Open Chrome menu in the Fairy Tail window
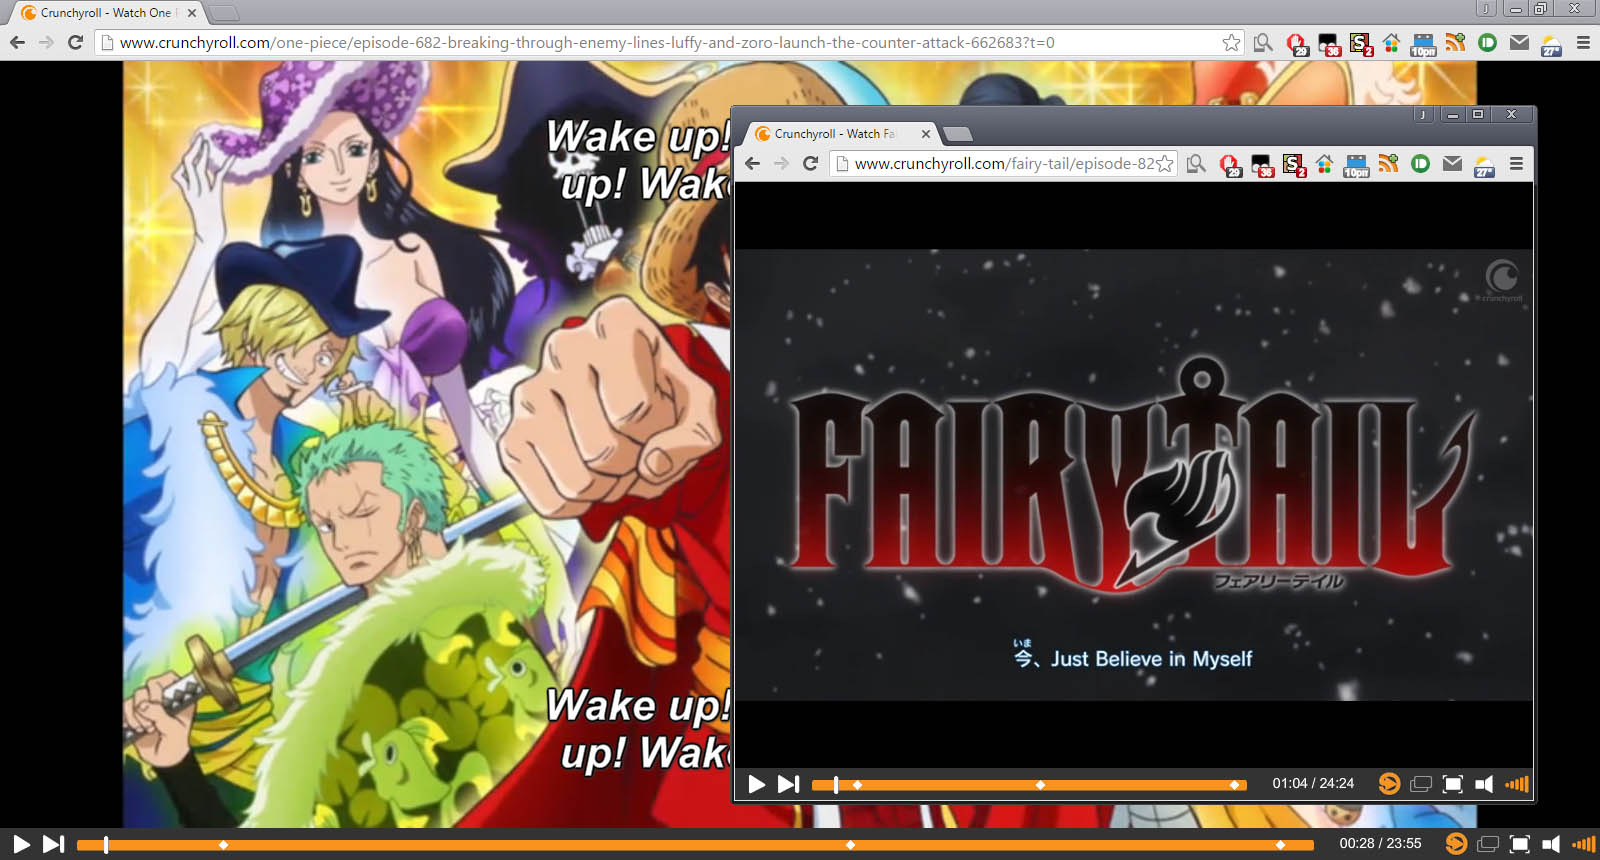 1516,163
